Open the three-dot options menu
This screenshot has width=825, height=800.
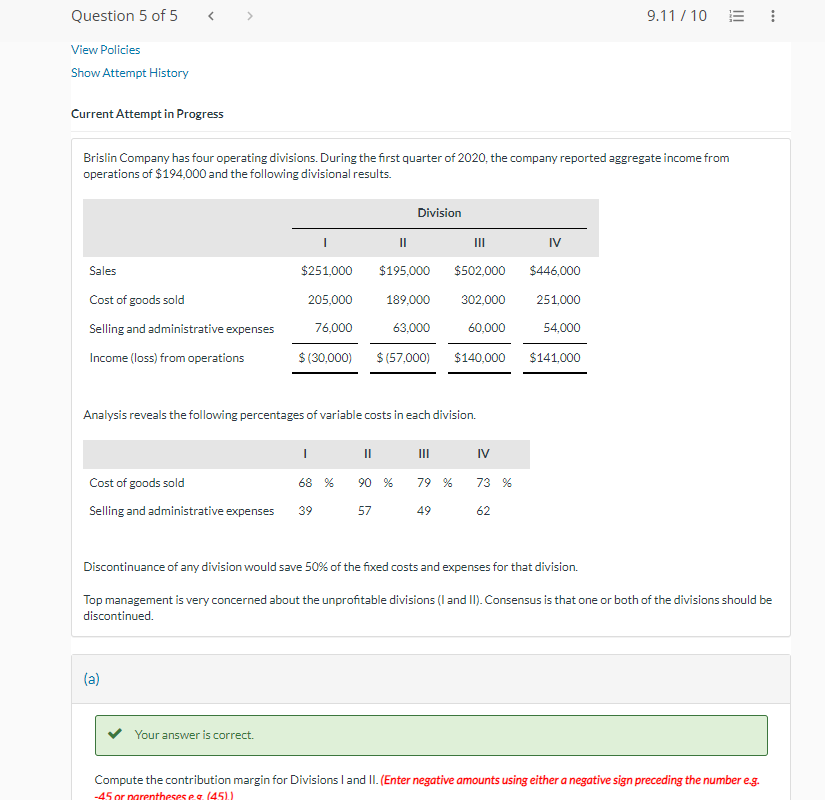tap(771, 15)
